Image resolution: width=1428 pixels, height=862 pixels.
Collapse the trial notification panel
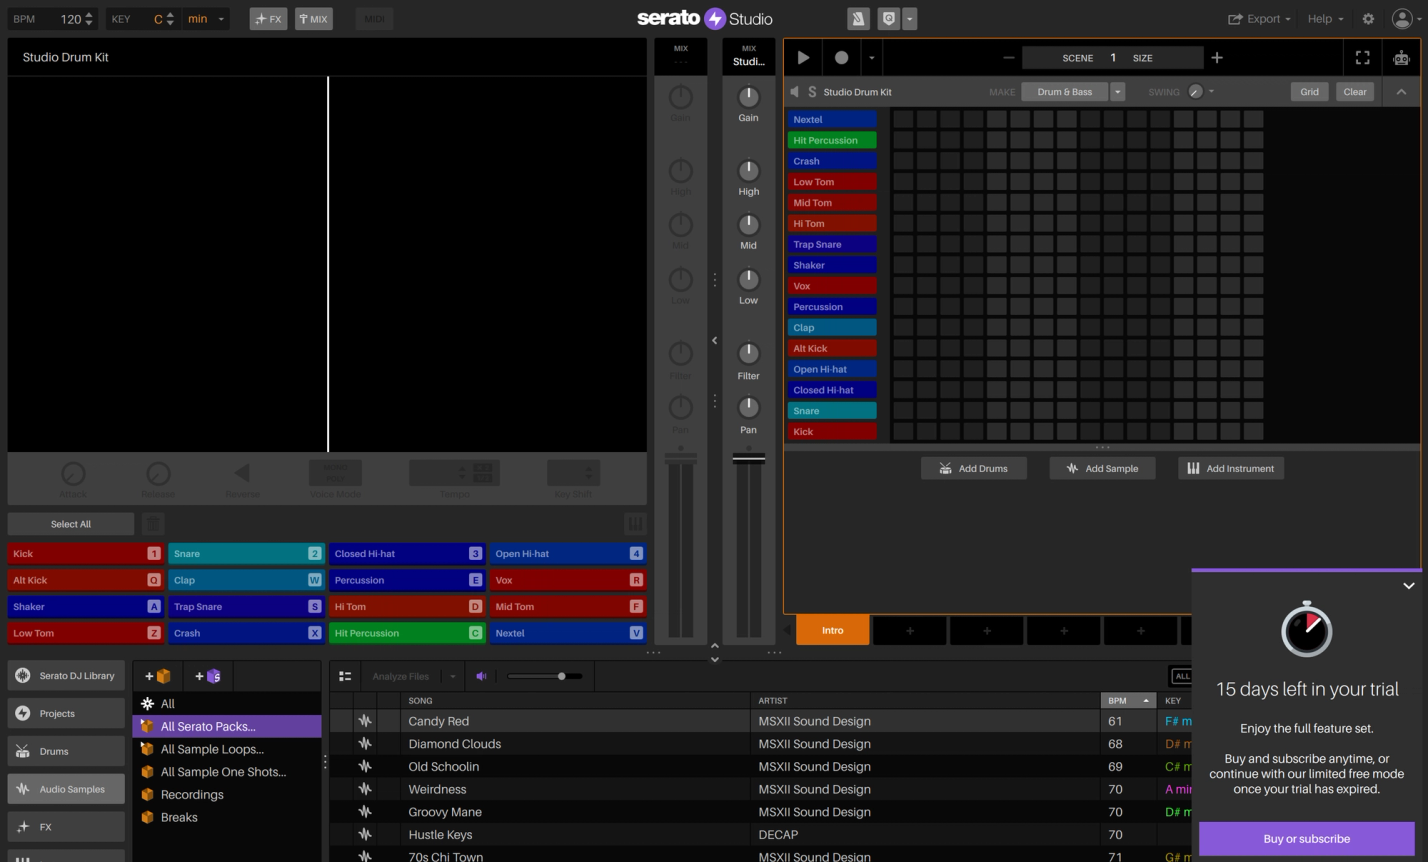click(1409, 585)
